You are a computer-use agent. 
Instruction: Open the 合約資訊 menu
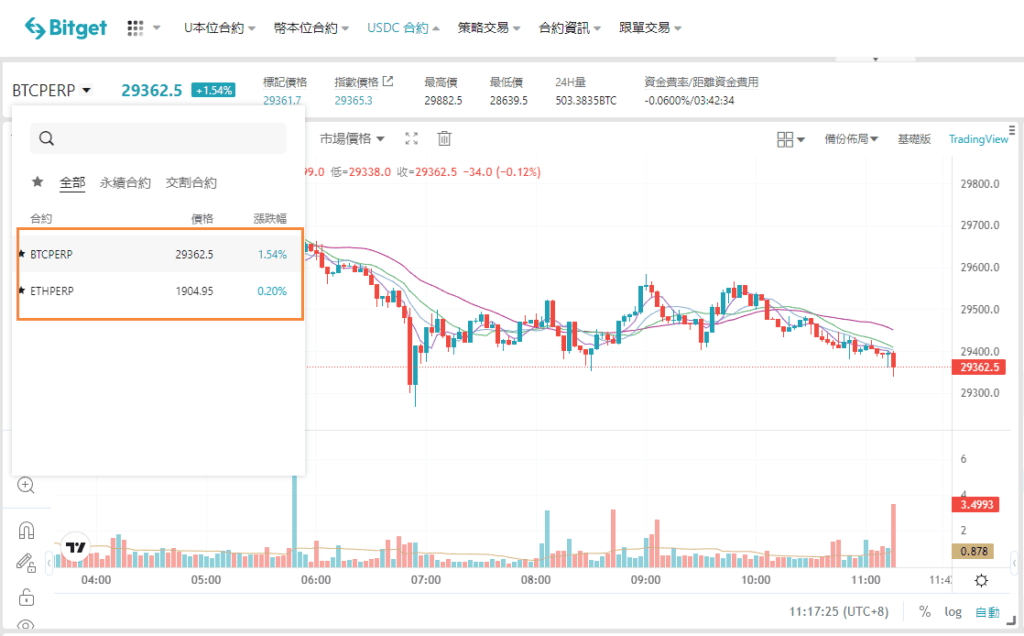pyautogui.click(x=569, y=27)
